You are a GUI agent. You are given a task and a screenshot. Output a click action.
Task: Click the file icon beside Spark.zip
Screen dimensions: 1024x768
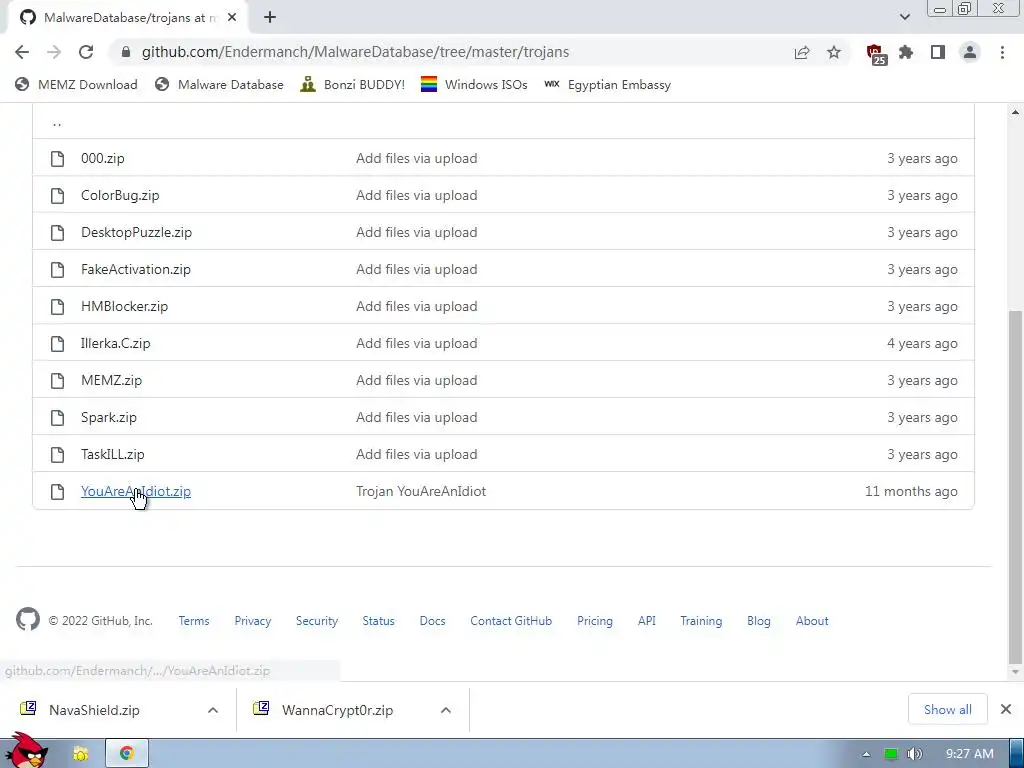point(57,418)
